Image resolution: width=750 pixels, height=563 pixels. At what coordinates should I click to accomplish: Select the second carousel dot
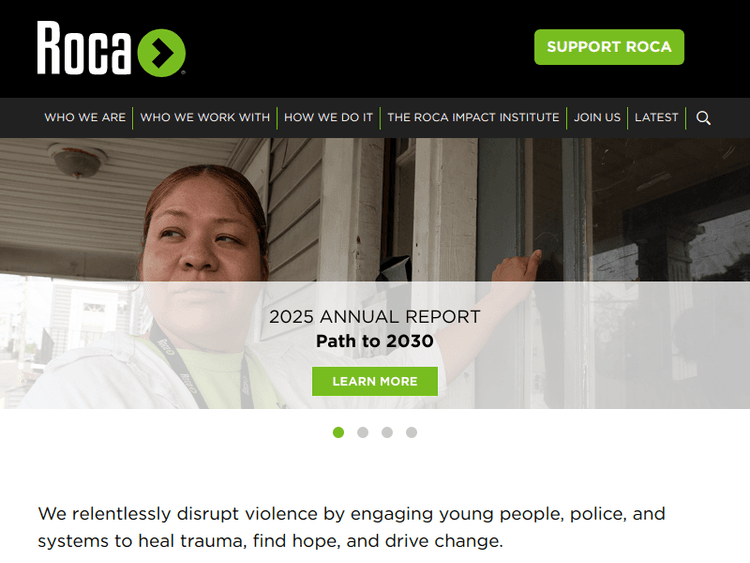coord(363,432)
